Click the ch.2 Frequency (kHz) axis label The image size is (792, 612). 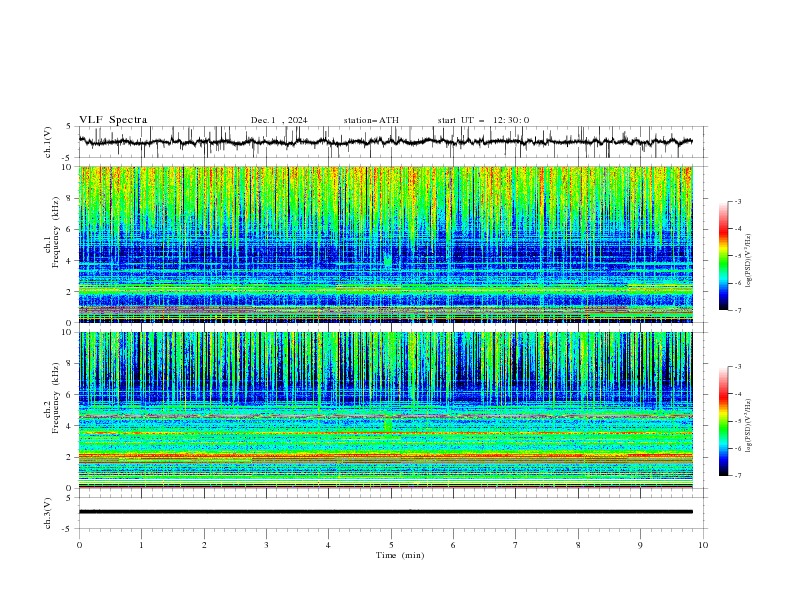click(52, 397)
